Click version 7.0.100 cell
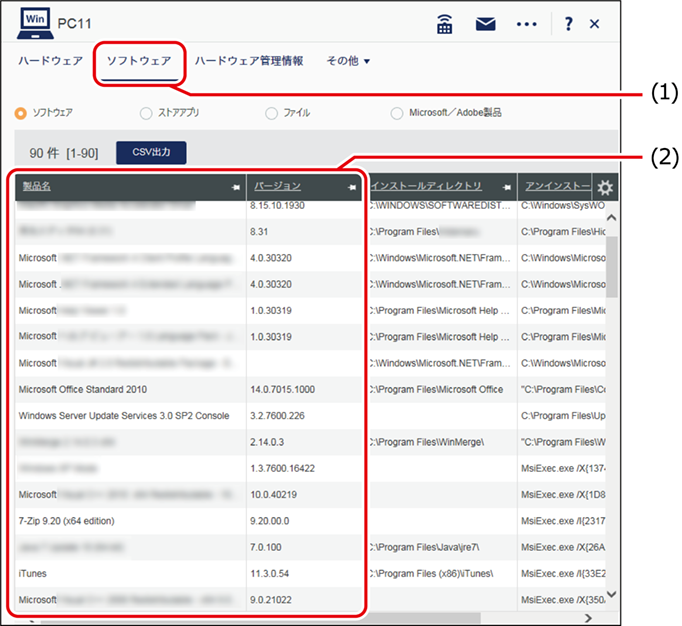The image size is (682, 626). click(x=304, y=547)
